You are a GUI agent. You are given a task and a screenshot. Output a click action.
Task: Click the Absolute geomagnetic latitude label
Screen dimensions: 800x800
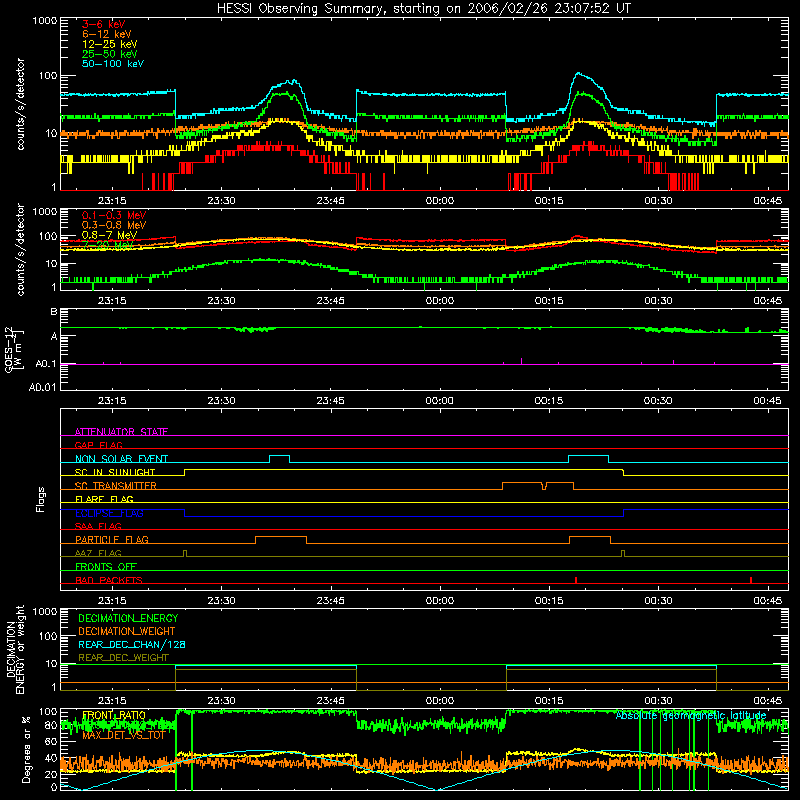691,715
